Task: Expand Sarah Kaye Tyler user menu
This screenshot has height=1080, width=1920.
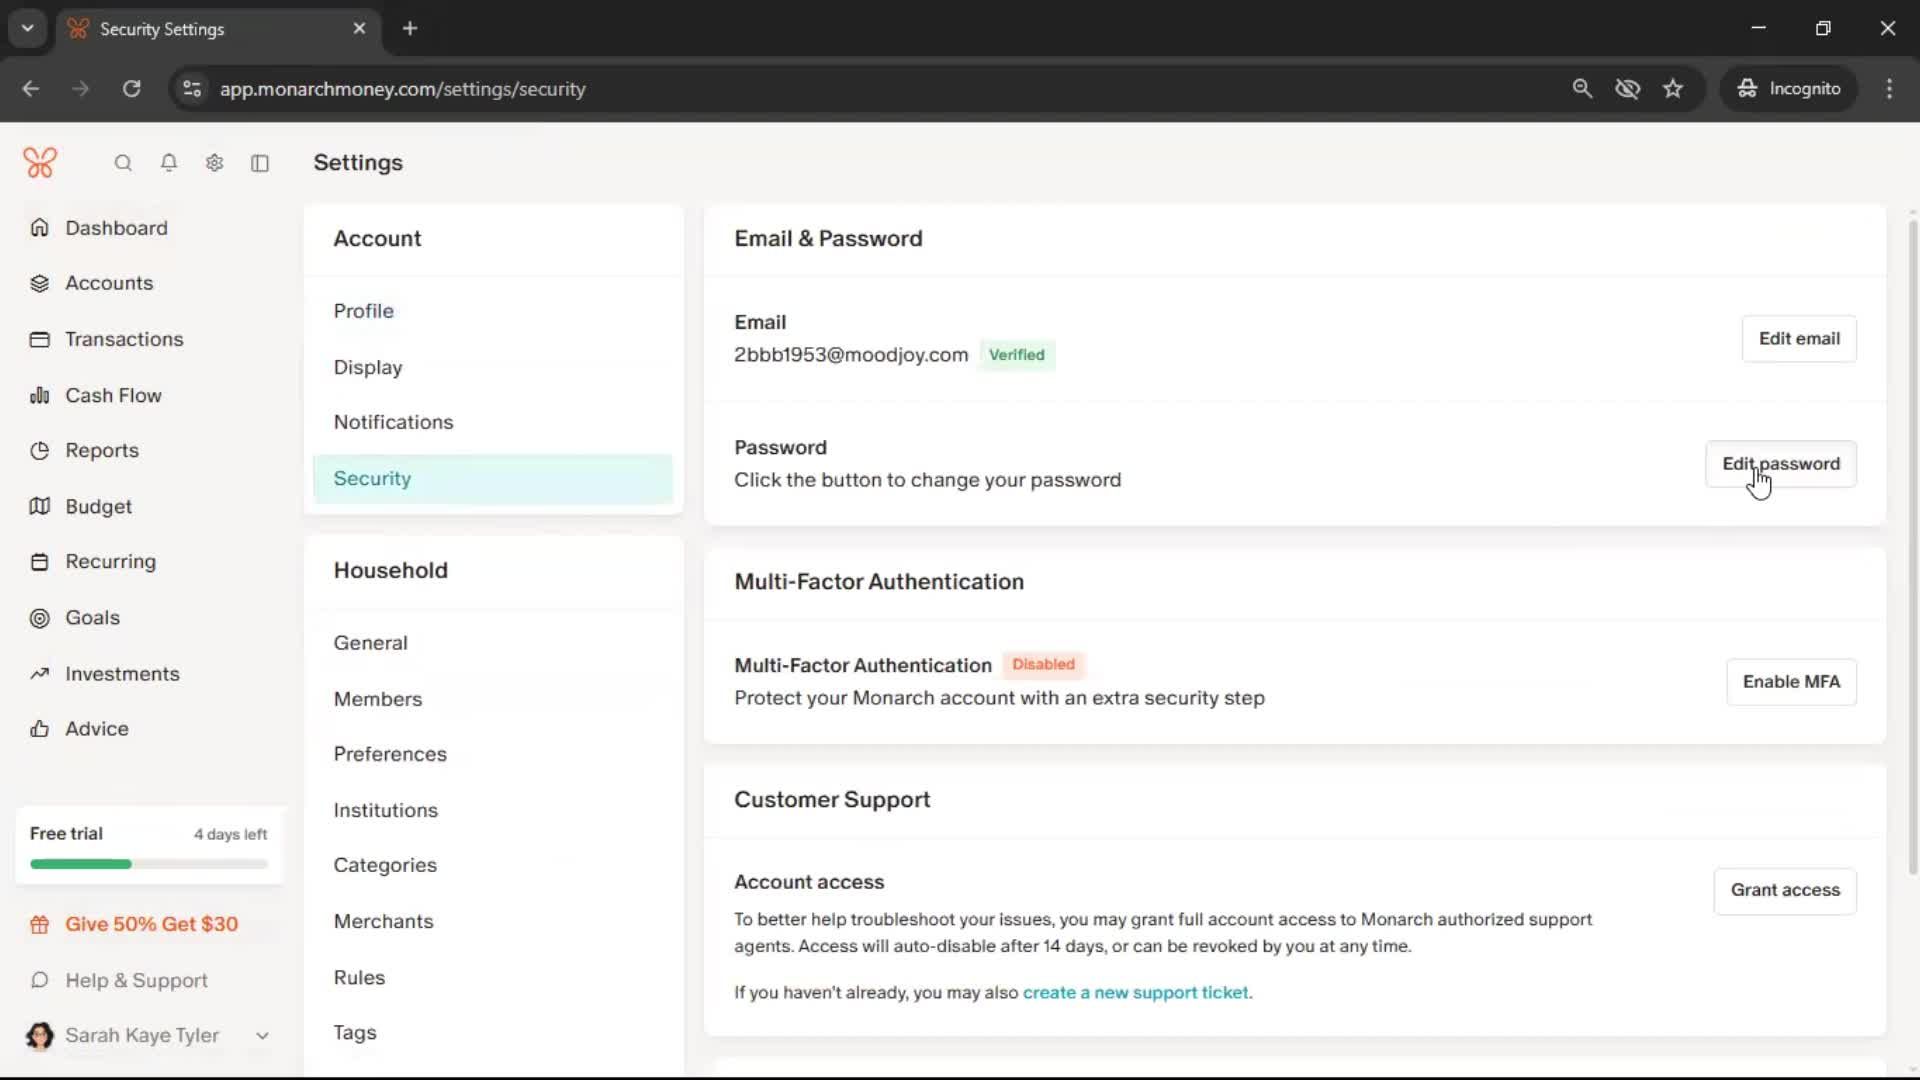Action: pyautogui.click(x=262, y=1036)
